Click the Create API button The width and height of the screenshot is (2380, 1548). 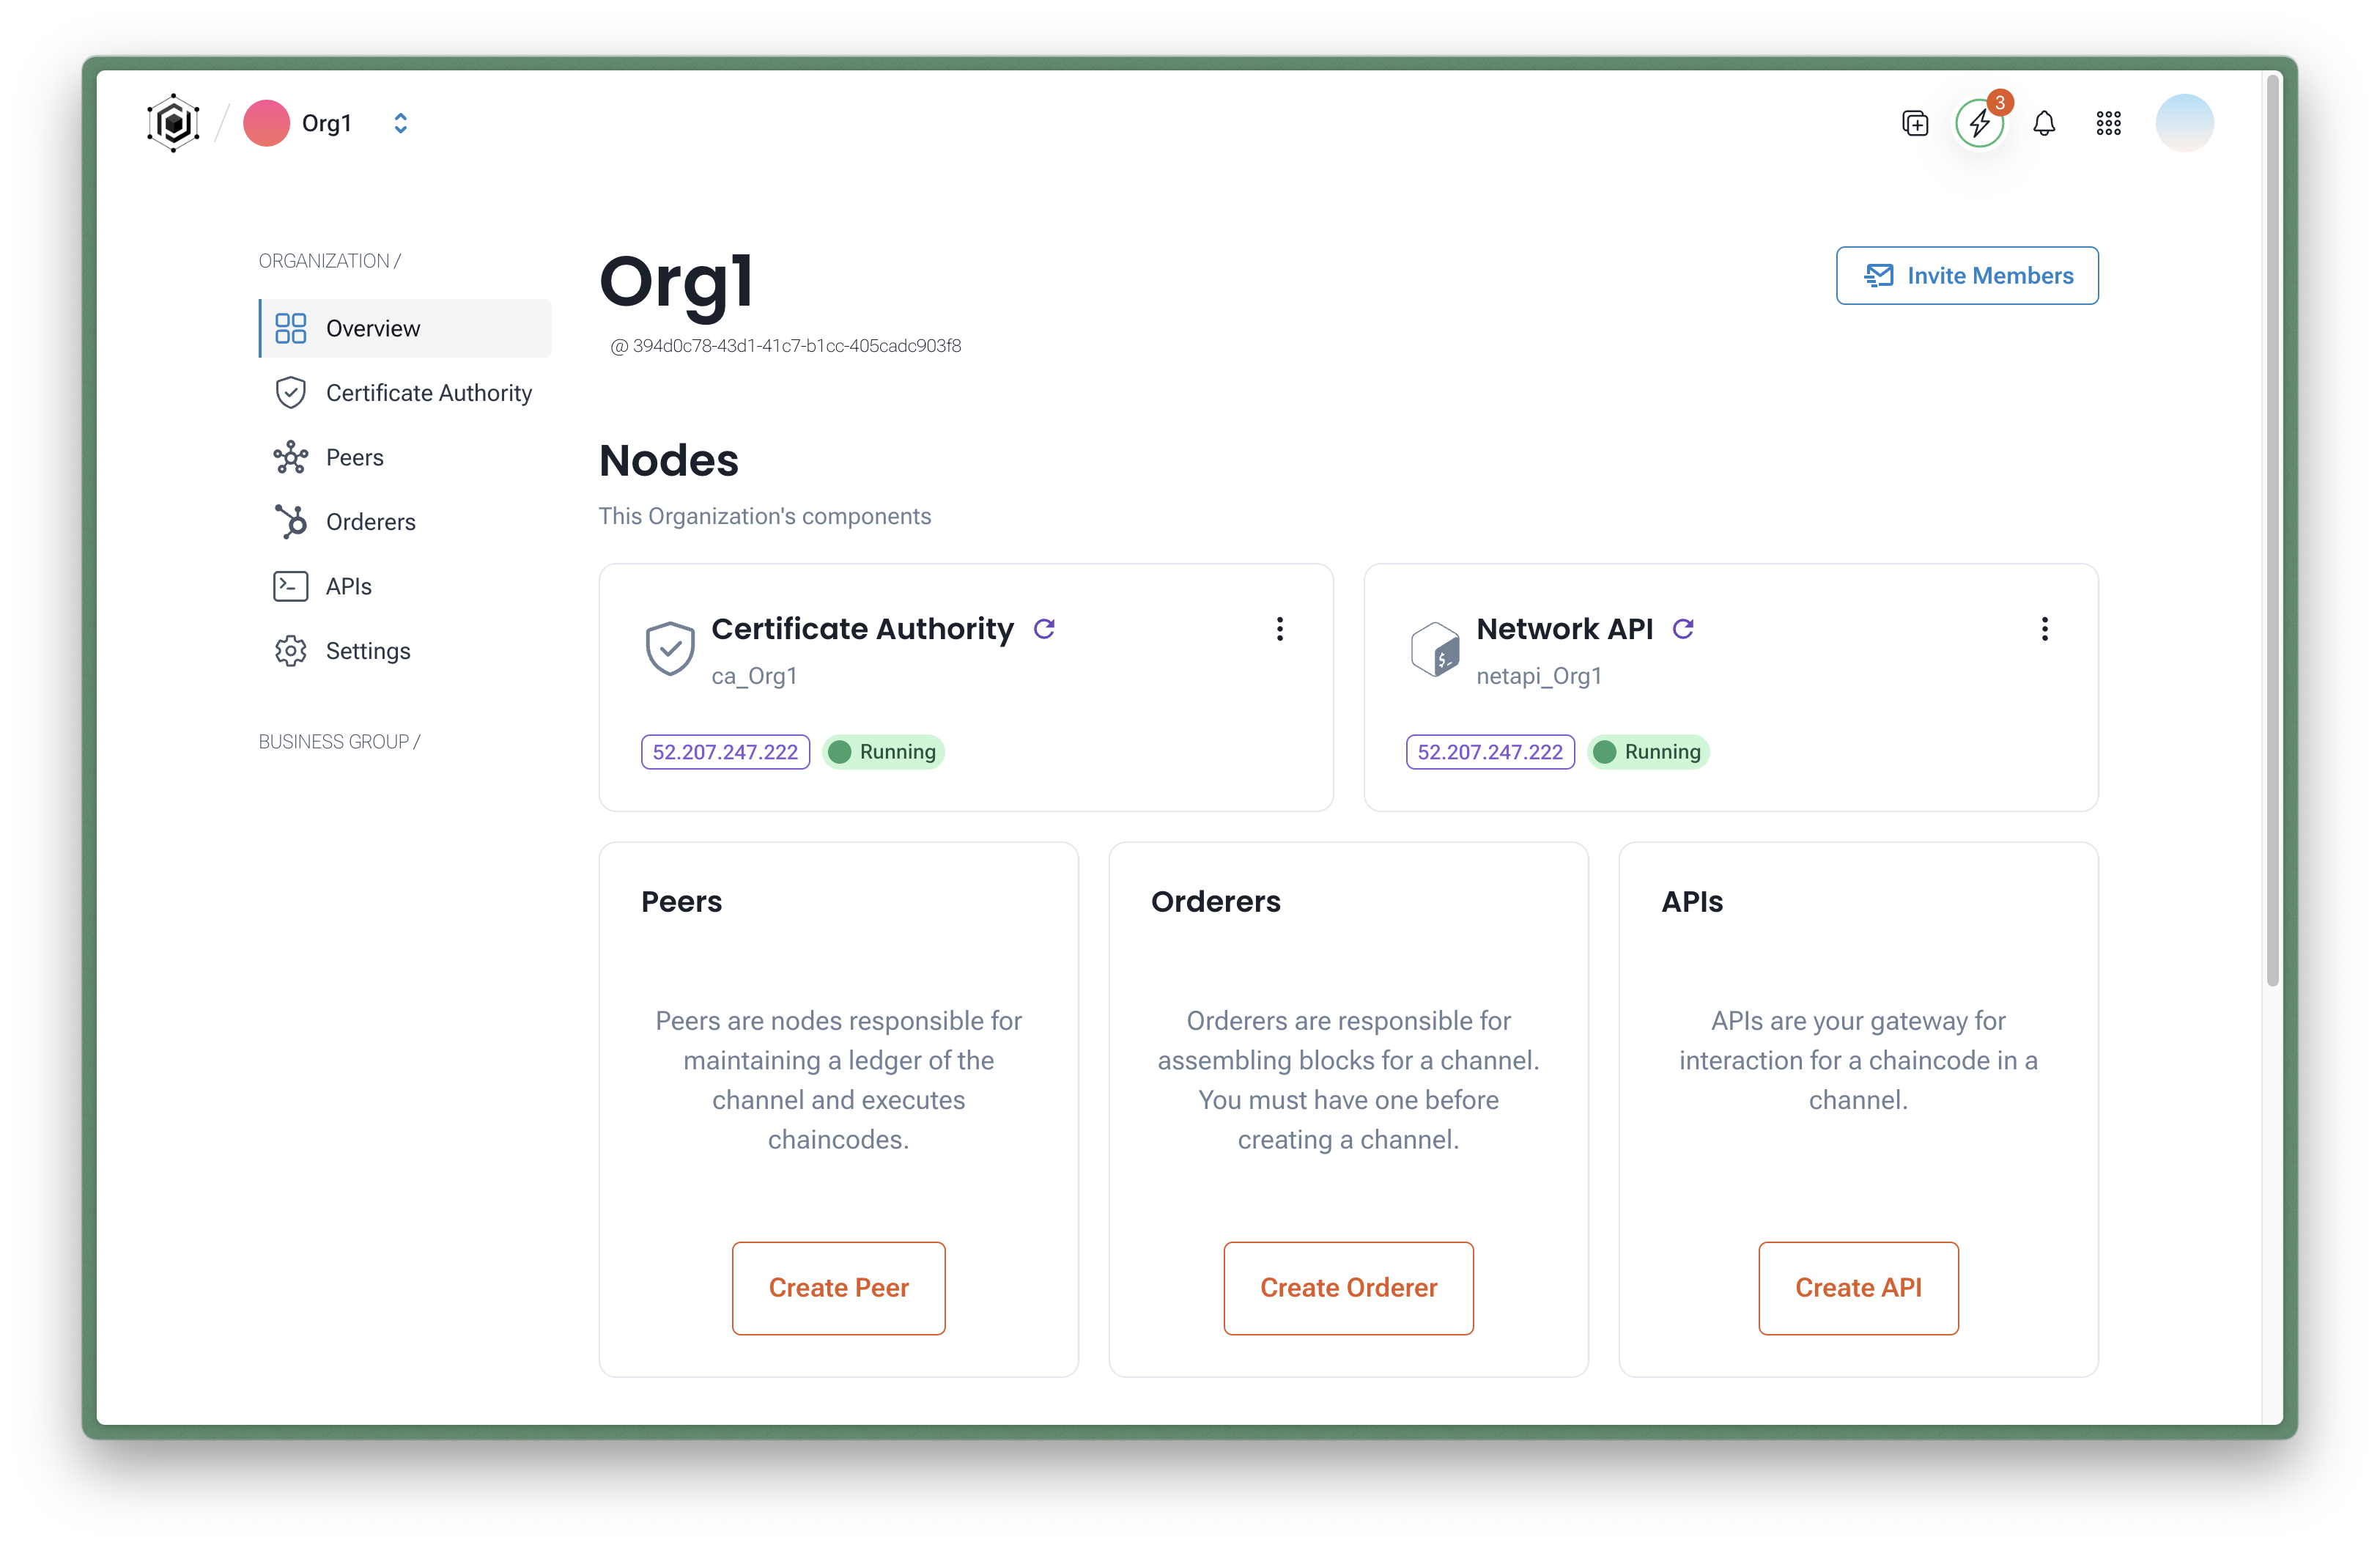tap(1858, 1286)
